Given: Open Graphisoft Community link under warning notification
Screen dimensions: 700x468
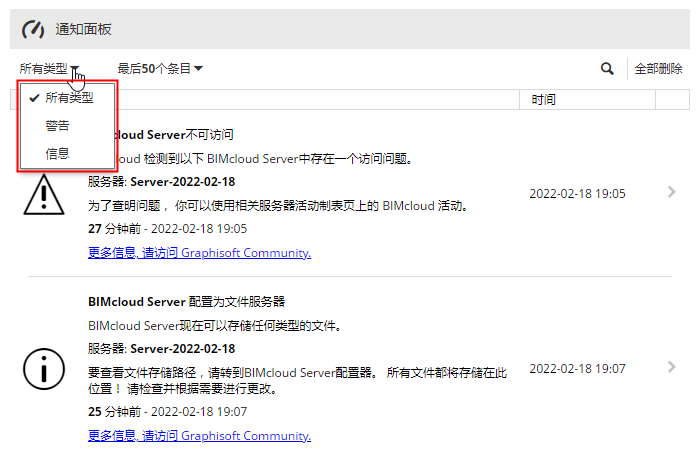Looking at the screenshot, I should coord(200,253).
